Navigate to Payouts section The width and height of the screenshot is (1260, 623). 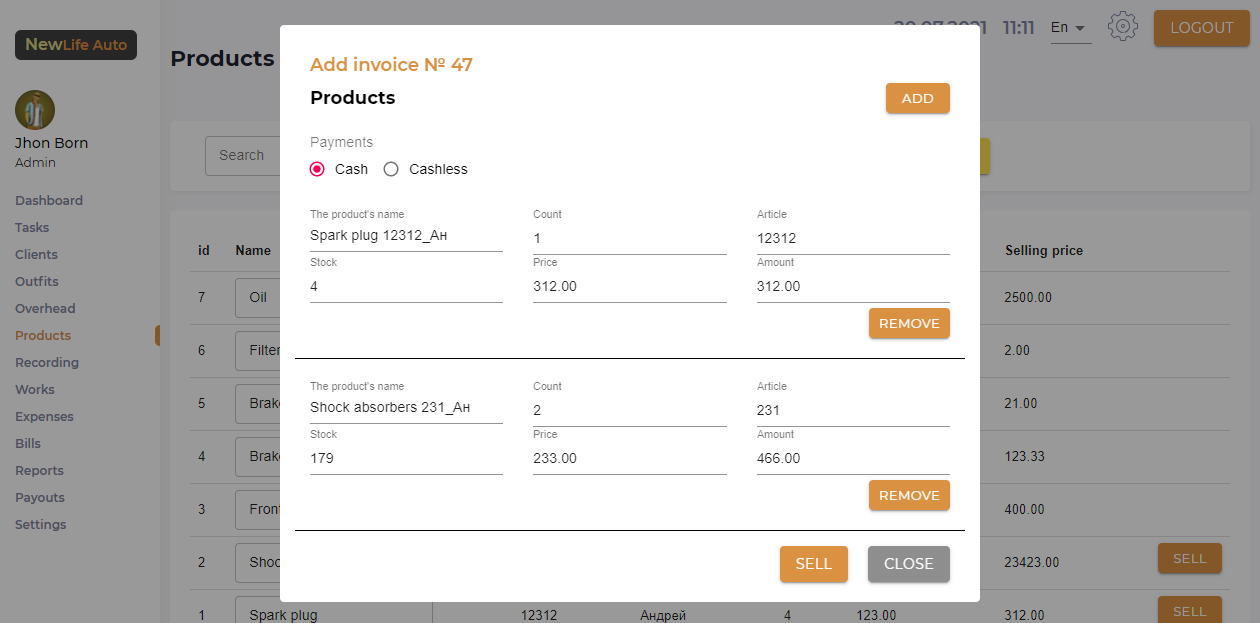(40, 497)
